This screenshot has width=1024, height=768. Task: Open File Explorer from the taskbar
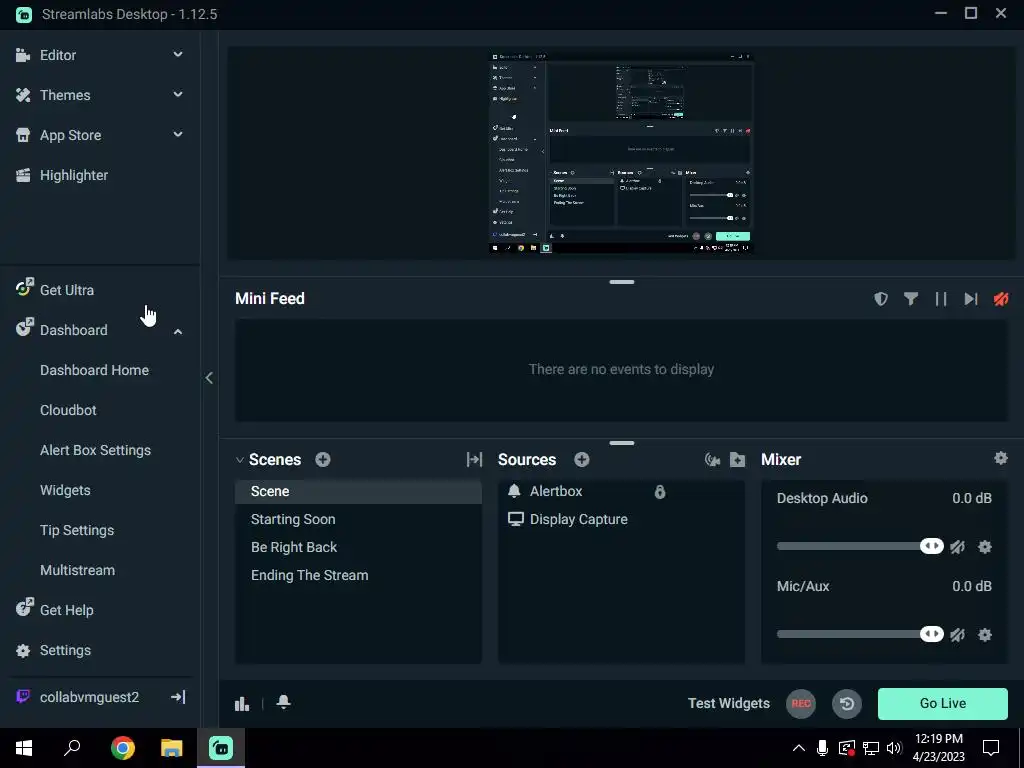point(172,748)
